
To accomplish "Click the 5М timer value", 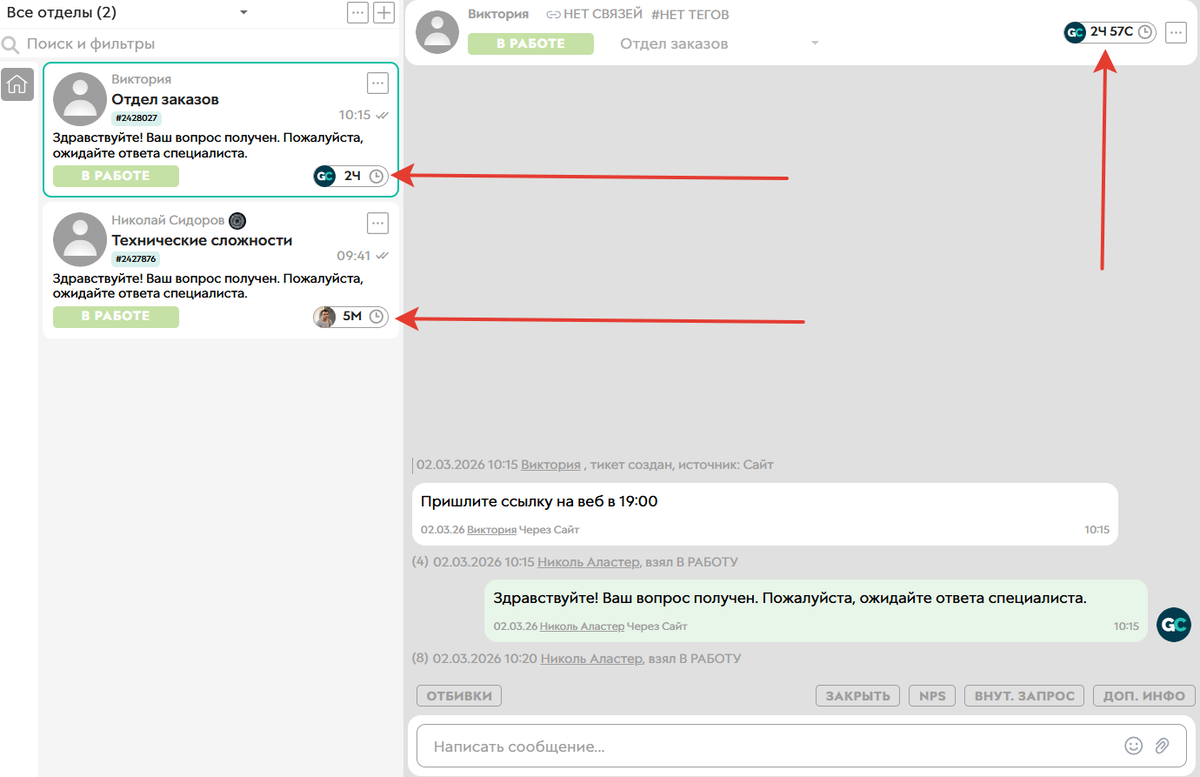I will tap(352, 317).
